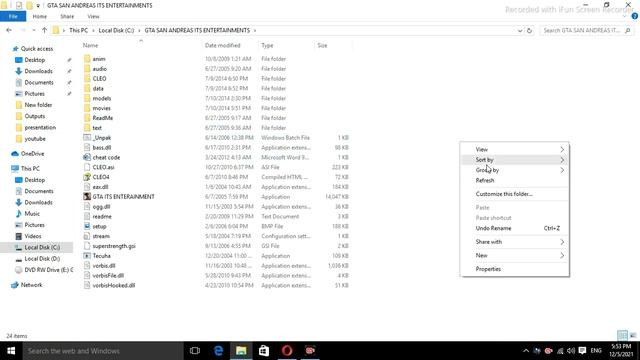Viewport: 640px width, 360px height.
Task: Open Opera browser from taskbar
Action: 287,351
